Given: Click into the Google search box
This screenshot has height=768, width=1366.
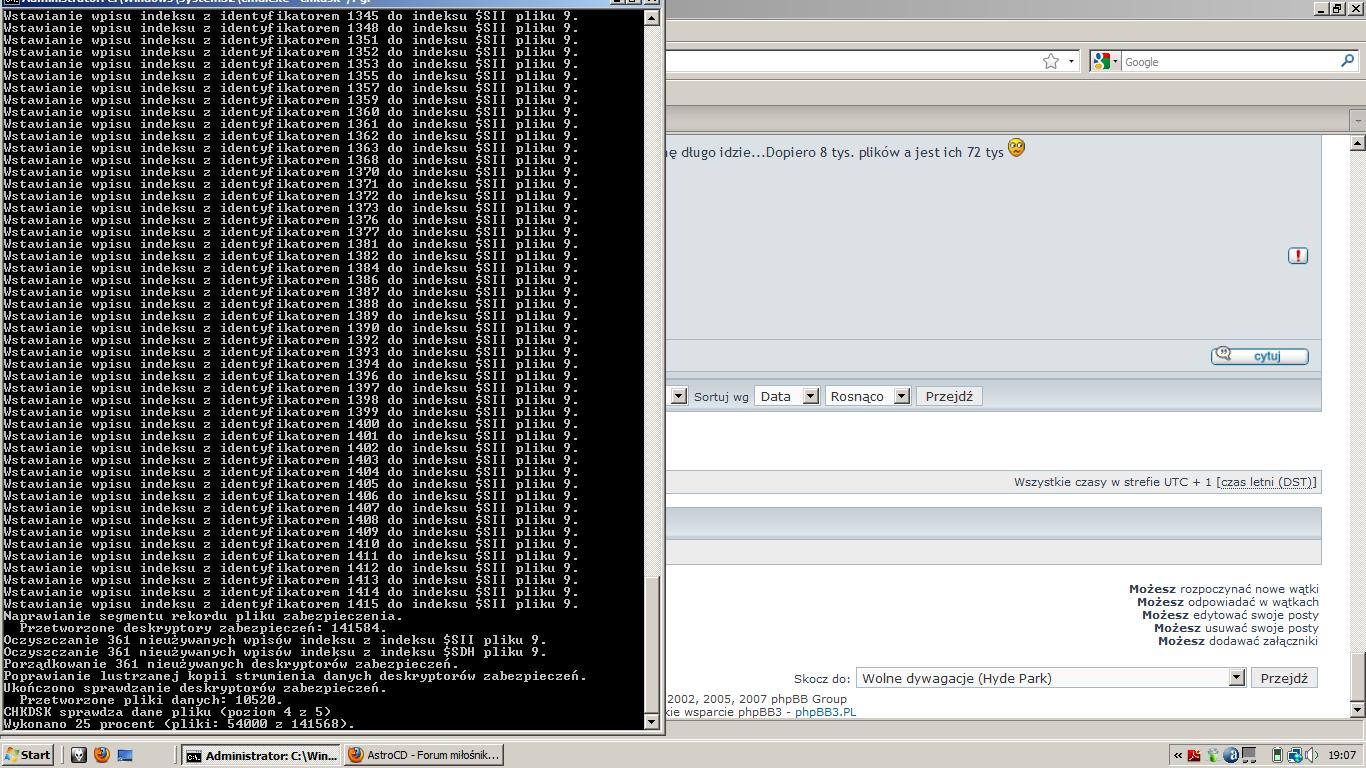Looking at the screenshot, I should tap(1228, 62).
